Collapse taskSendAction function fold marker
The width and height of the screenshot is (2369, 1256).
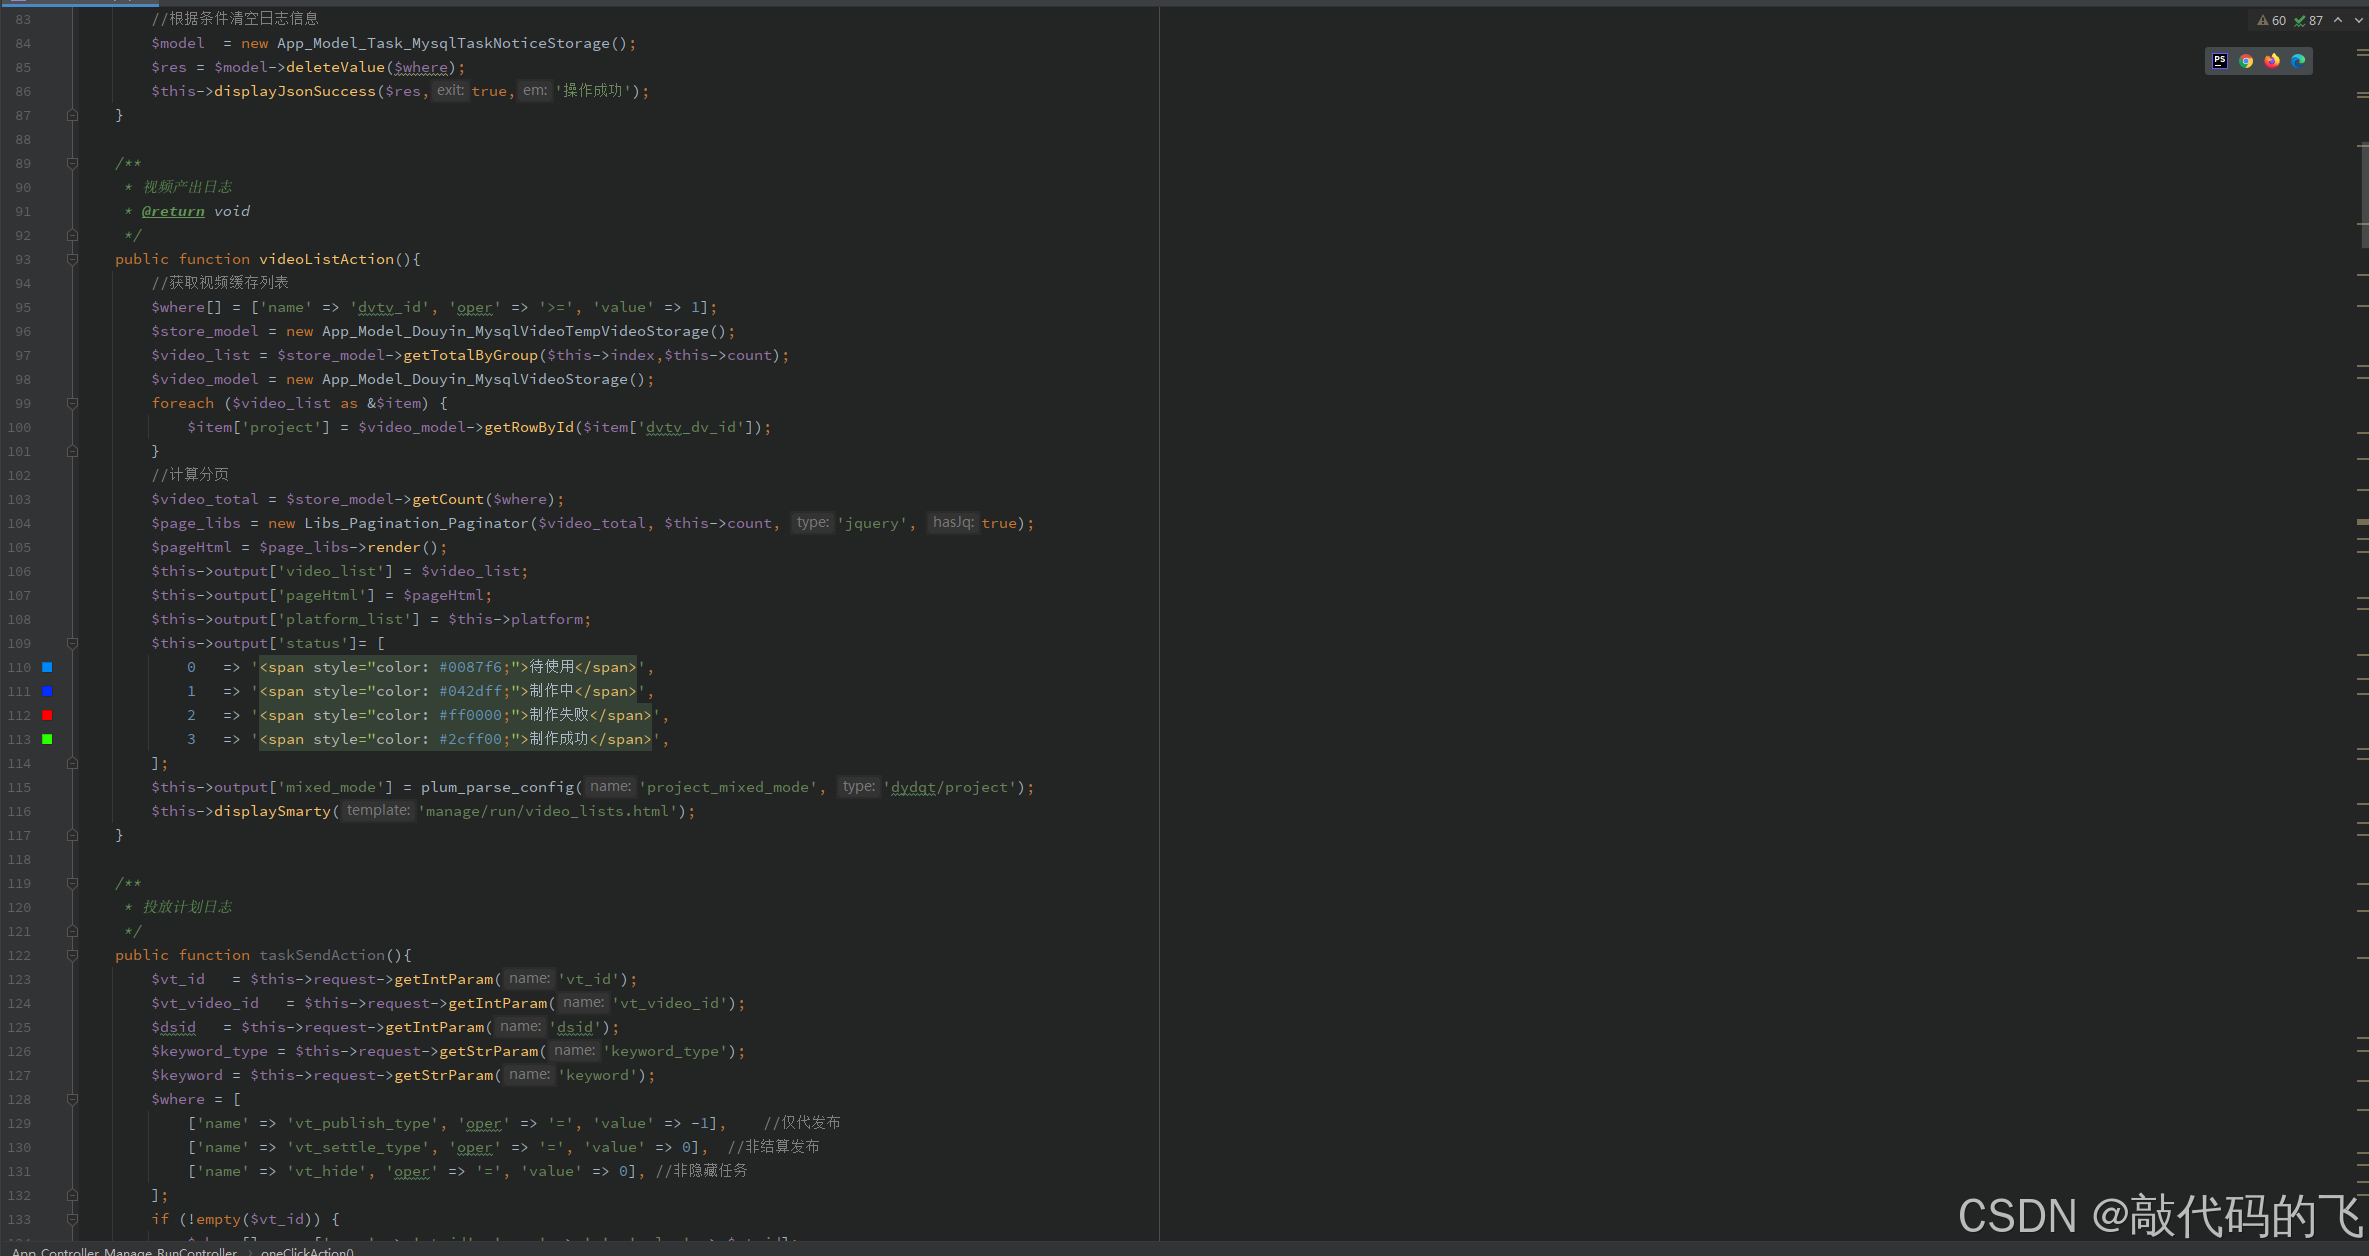point(72,955)
